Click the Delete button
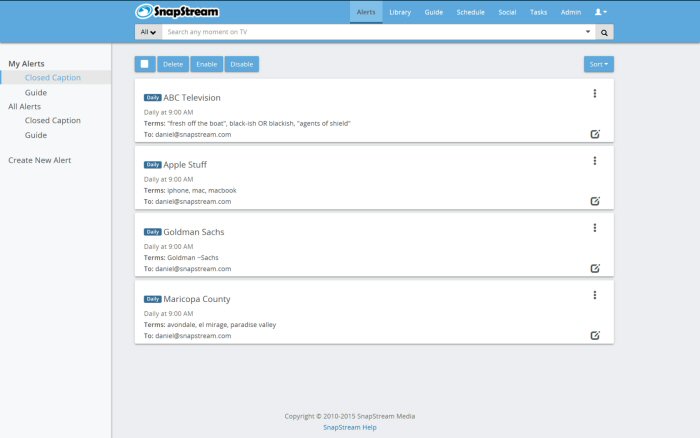 pos(173,64)
